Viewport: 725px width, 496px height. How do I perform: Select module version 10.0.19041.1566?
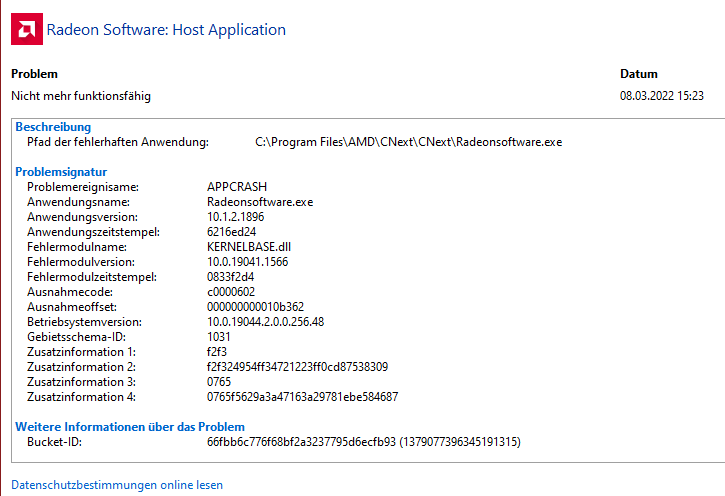247,262
